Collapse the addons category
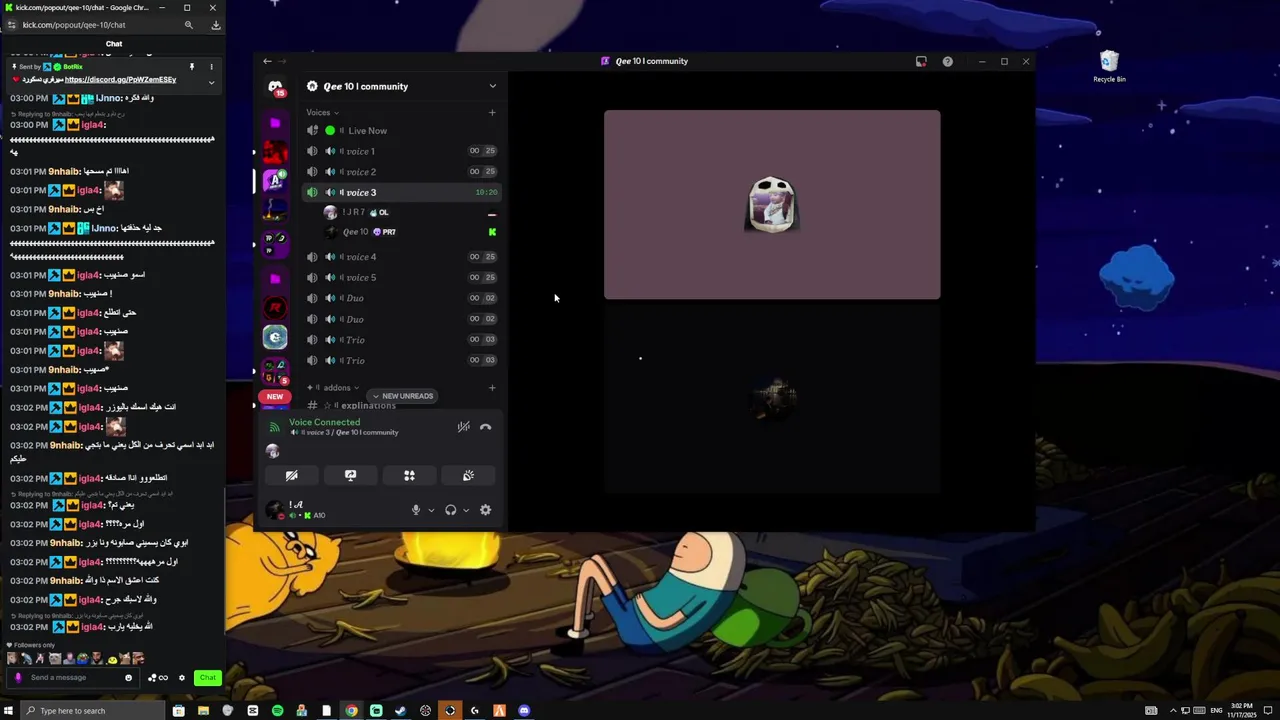Screen dimensions: 1280x720 (x=333, y=388)
